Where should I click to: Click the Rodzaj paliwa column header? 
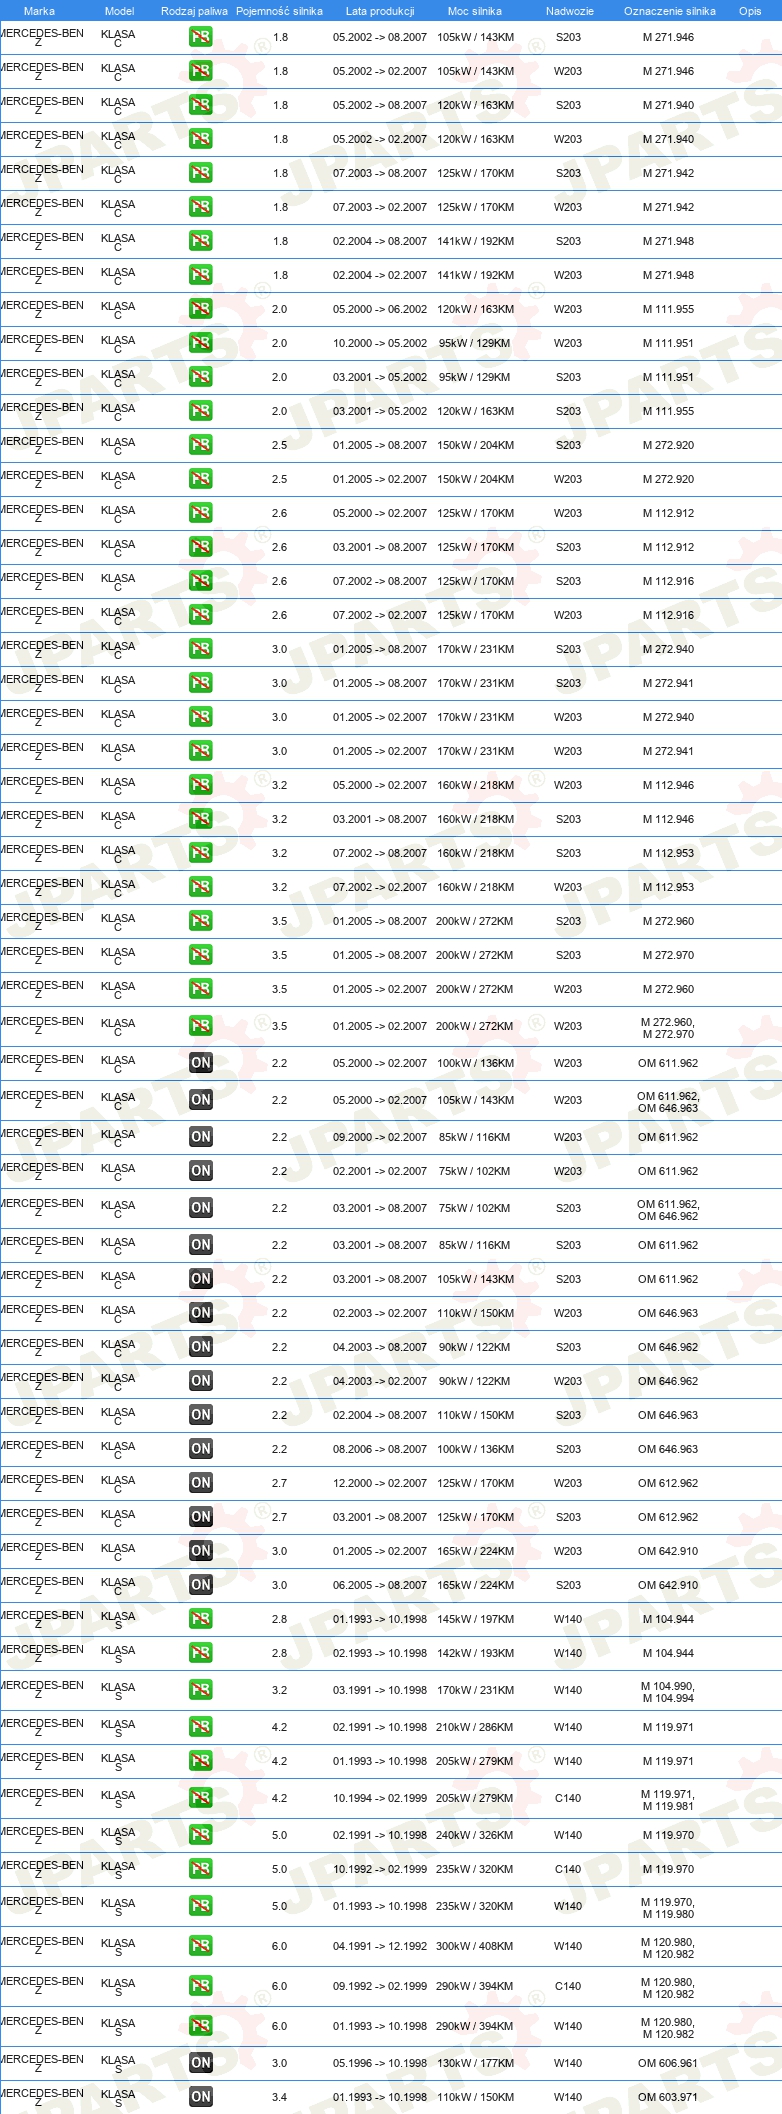pyautogui.click(x=194, y=11)
